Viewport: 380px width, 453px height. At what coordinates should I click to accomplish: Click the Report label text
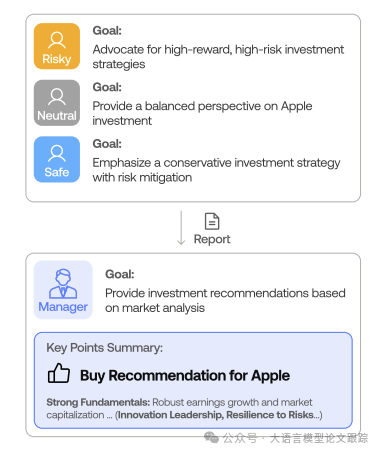coord(212,239)
